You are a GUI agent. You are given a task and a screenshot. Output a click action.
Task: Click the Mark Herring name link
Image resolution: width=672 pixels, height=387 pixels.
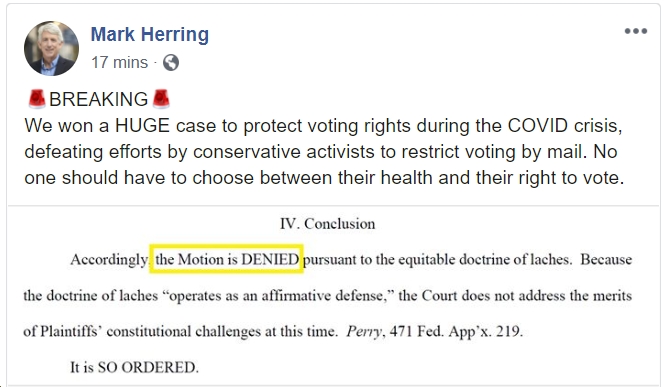pos(150,34)
